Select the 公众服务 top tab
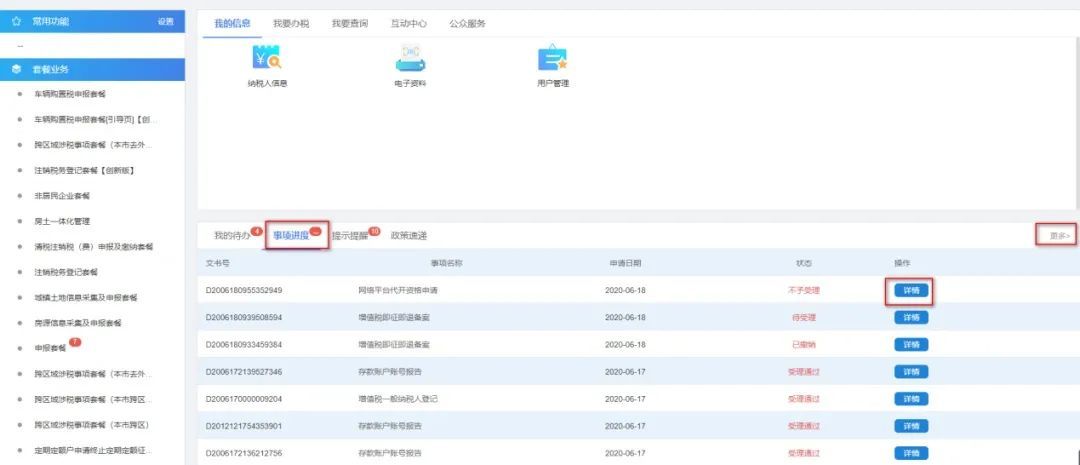 tap(467, 23)
